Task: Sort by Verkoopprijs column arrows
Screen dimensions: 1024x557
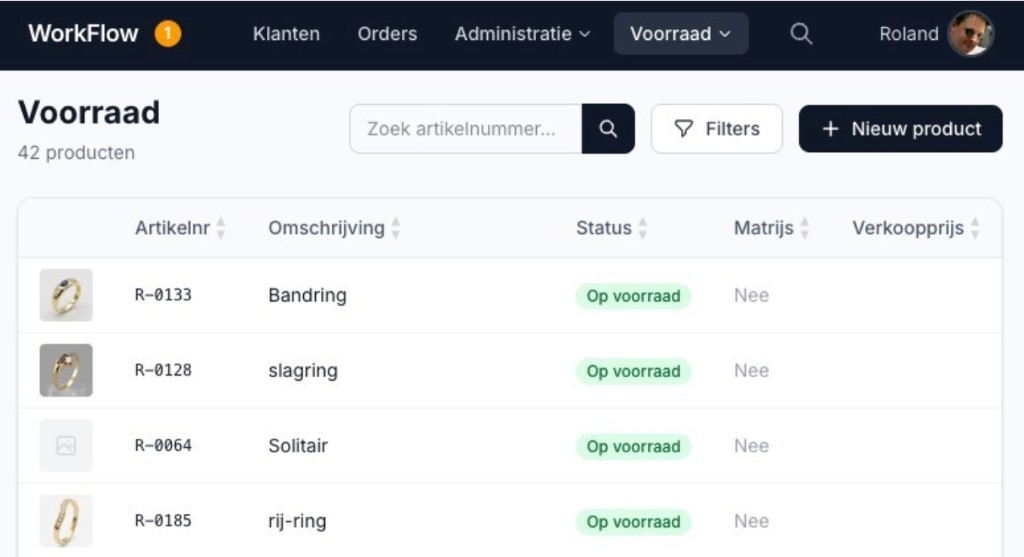Action: point(975,228)
